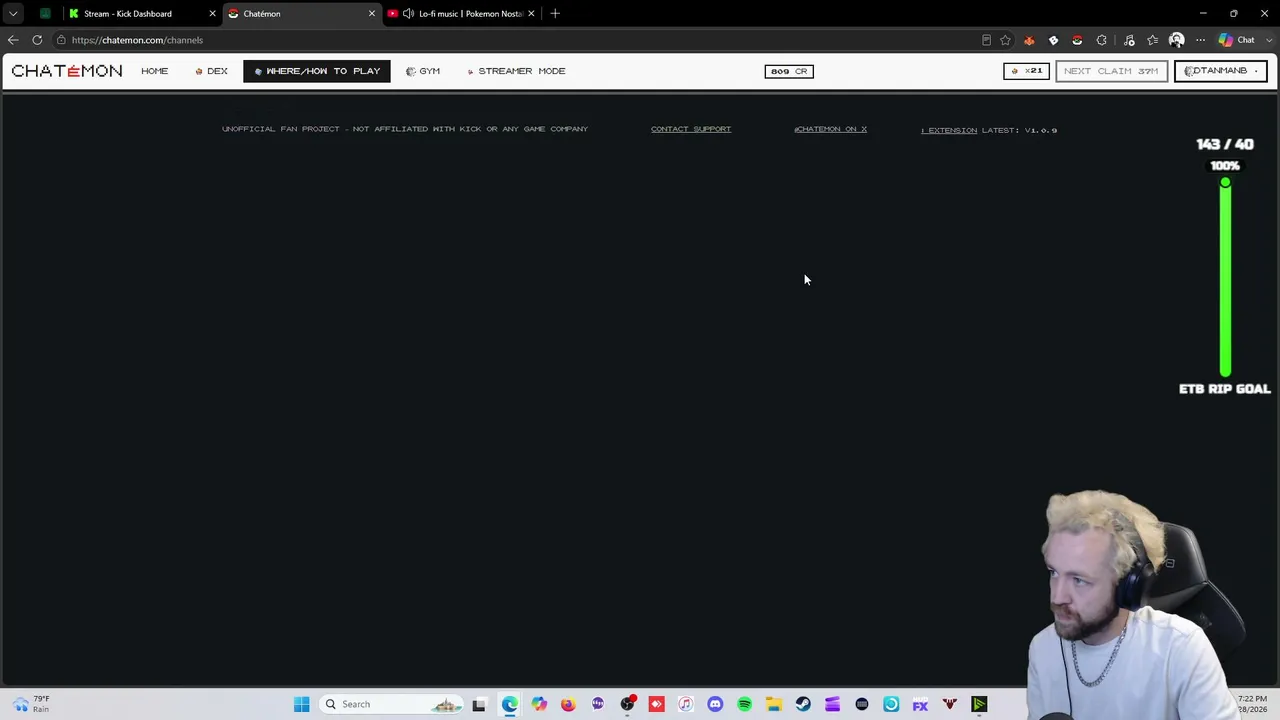Close the Lo-fi music tab
The image size is (1280, 720).
[x=531, y=14]
